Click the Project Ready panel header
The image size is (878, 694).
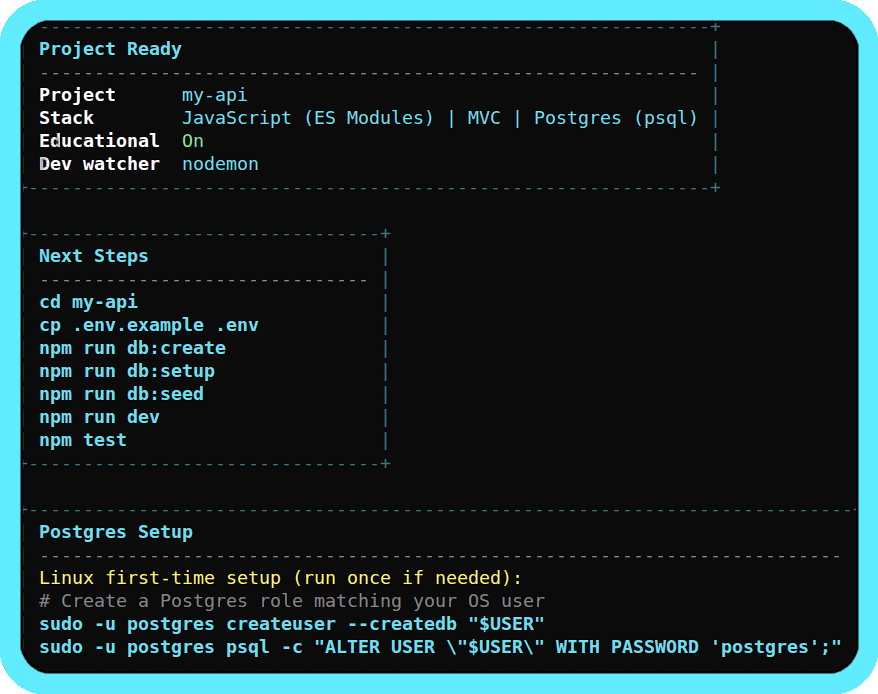110,48
